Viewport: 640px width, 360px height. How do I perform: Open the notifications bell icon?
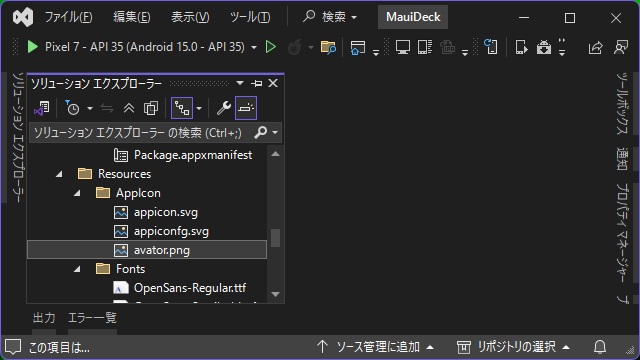[600, 347]
